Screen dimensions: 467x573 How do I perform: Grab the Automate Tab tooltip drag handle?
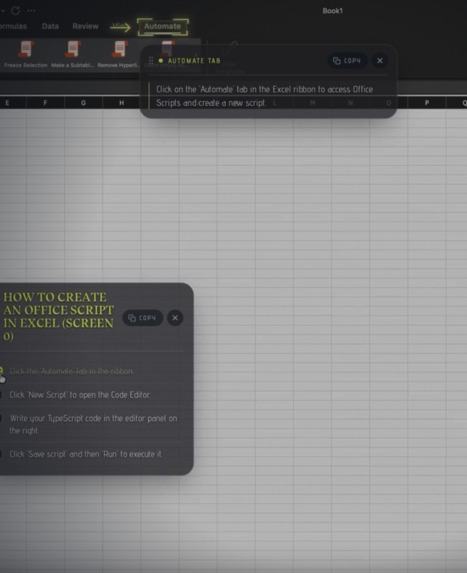[x=151, y=61]
